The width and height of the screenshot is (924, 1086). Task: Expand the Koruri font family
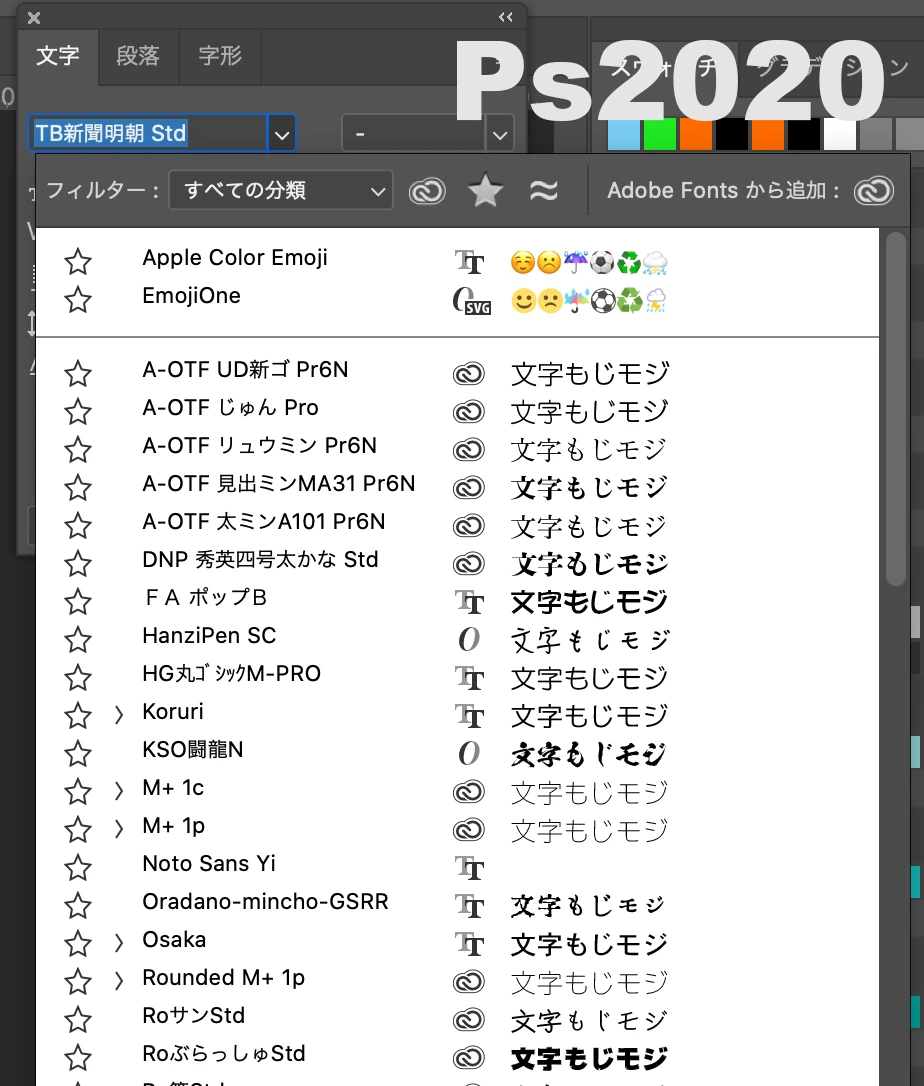pyautogui.click(x=118, y=715)
